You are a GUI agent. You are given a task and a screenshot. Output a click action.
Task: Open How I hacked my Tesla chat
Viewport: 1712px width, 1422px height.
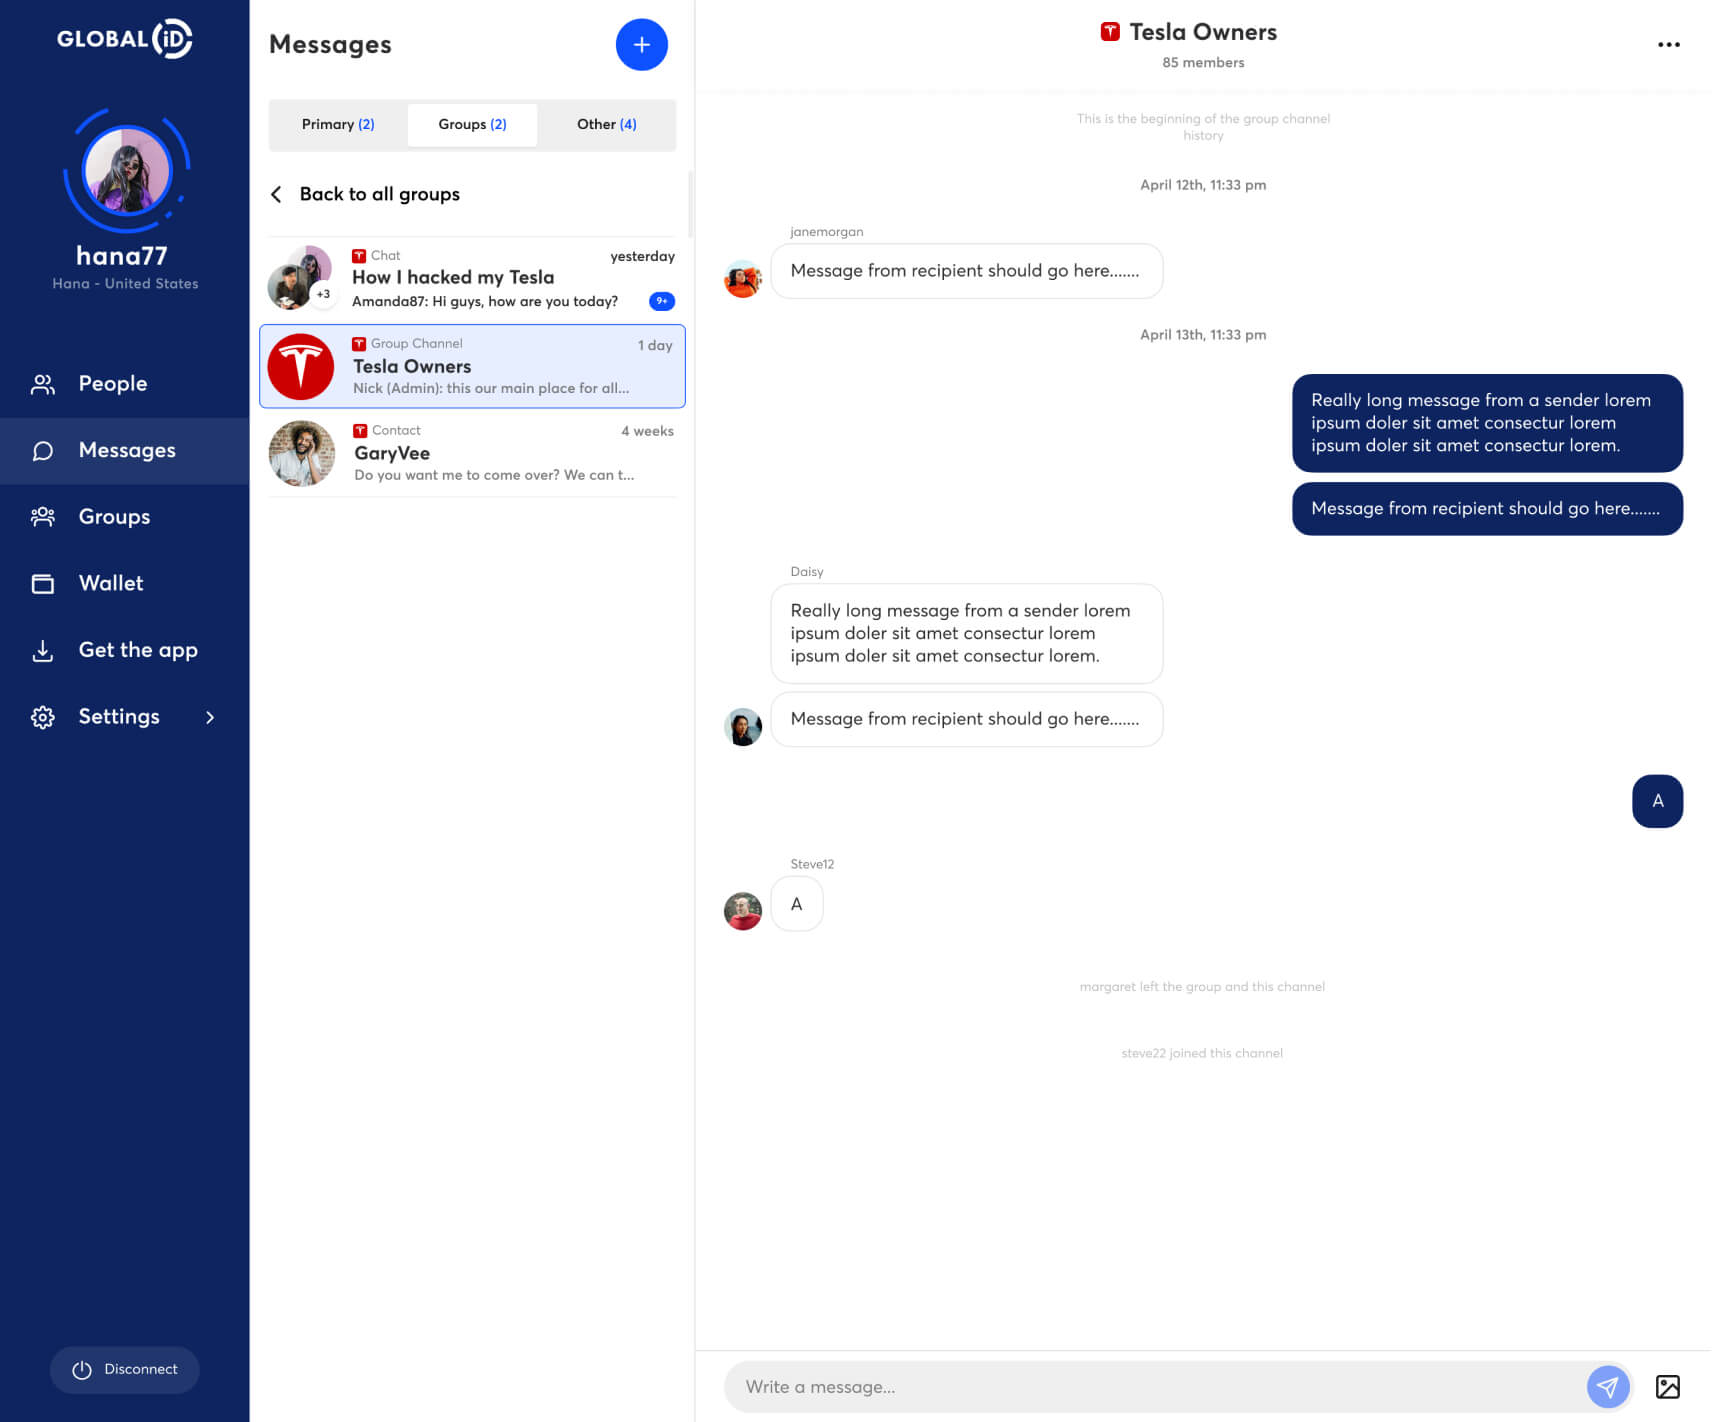click(x=472, y=278)
